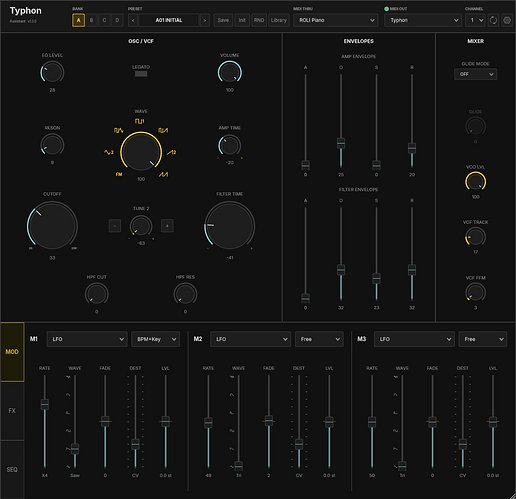
Task: Go to next preset arrow
Action: 204,20
